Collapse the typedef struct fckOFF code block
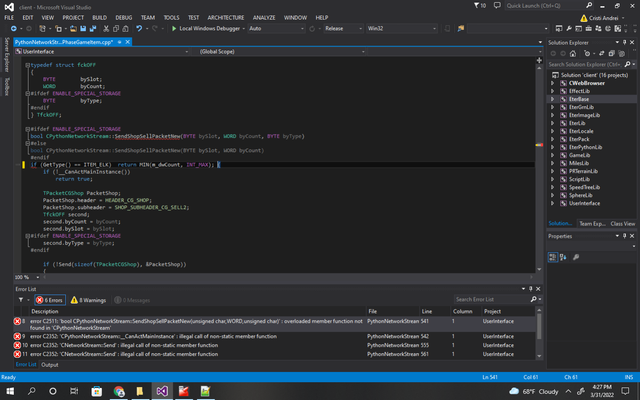Viewport: 640px width, 400px height. [27, 65]
